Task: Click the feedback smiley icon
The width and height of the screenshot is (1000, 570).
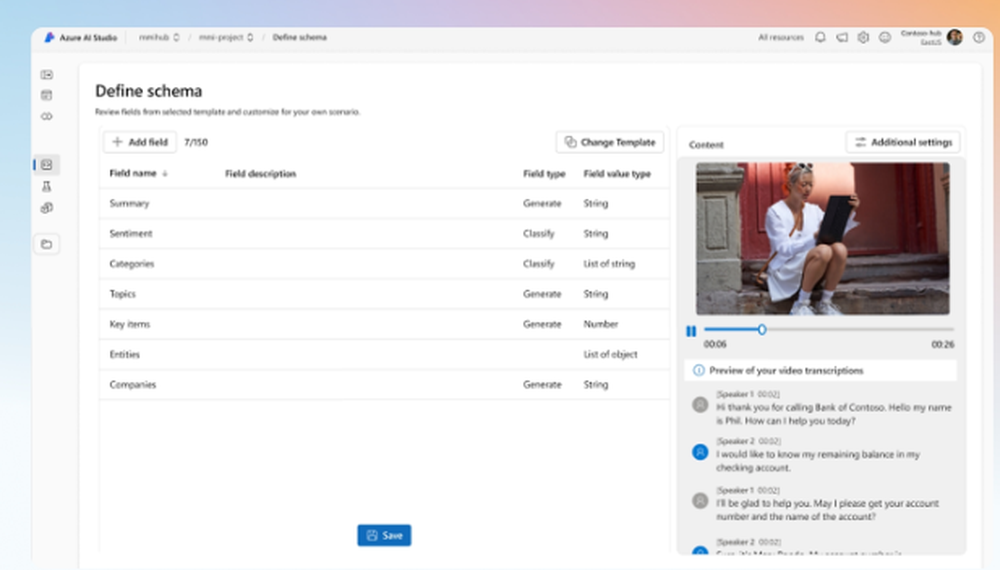Action: 885,38
